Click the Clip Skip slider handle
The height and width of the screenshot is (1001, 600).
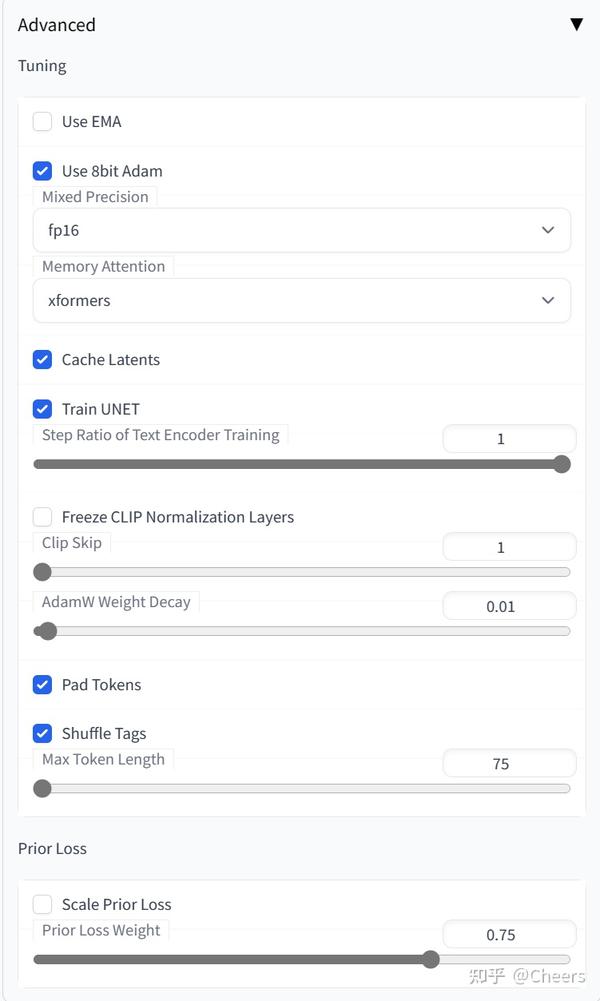(42, 572)
